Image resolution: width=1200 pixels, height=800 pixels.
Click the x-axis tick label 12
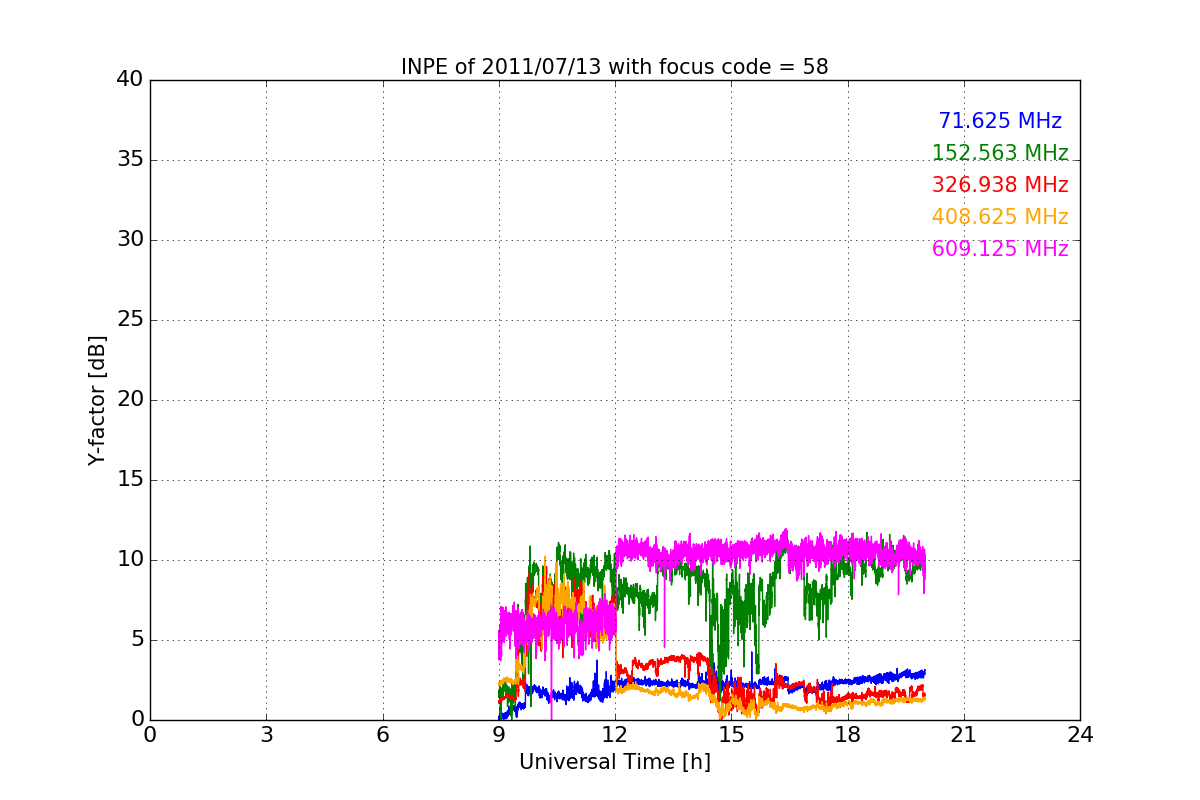pyautogui.click(x=615, y=735)
